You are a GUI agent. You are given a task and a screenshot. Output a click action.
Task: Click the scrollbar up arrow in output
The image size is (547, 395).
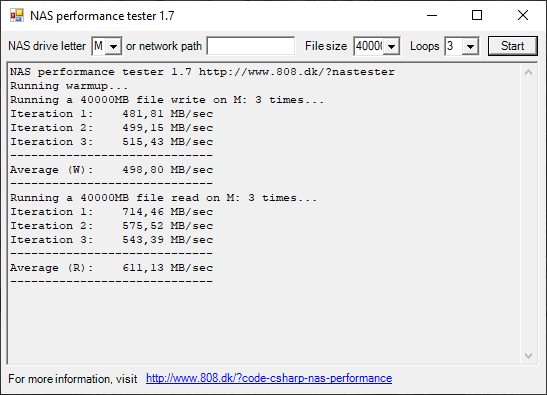tap(528, 72)
